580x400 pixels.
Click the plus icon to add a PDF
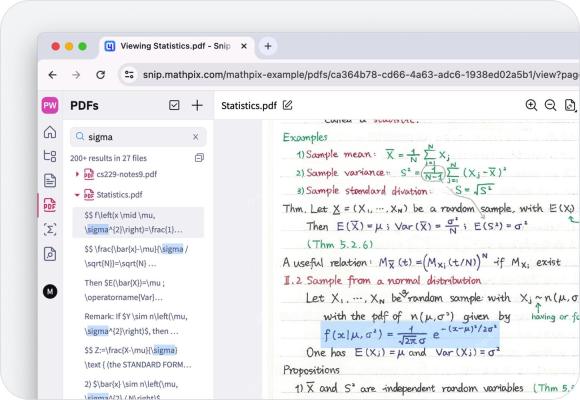(197, 105)
